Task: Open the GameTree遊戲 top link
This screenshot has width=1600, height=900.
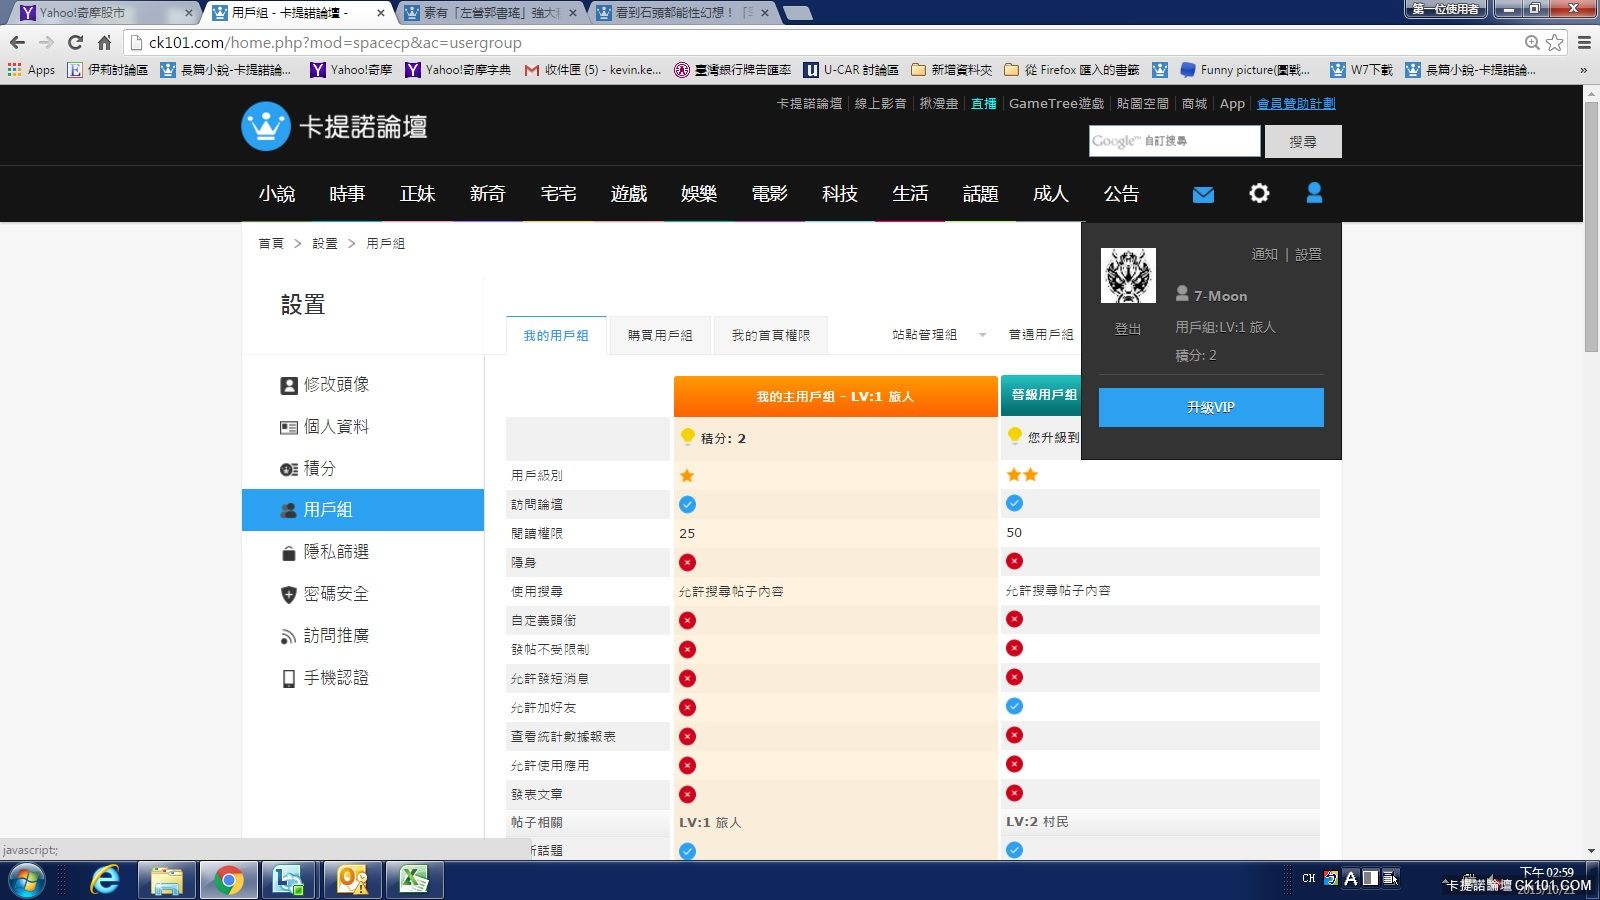Action: [1056, 103]
